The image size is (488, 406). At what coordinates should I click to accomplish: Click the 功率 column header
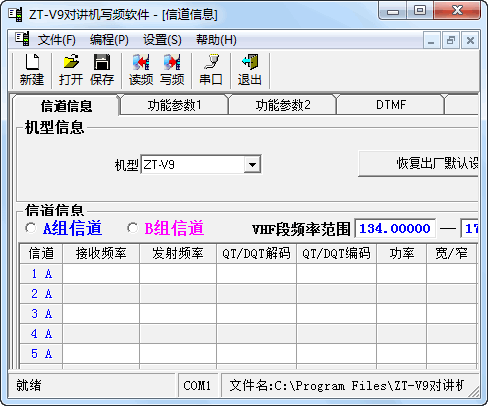[402, 253]
